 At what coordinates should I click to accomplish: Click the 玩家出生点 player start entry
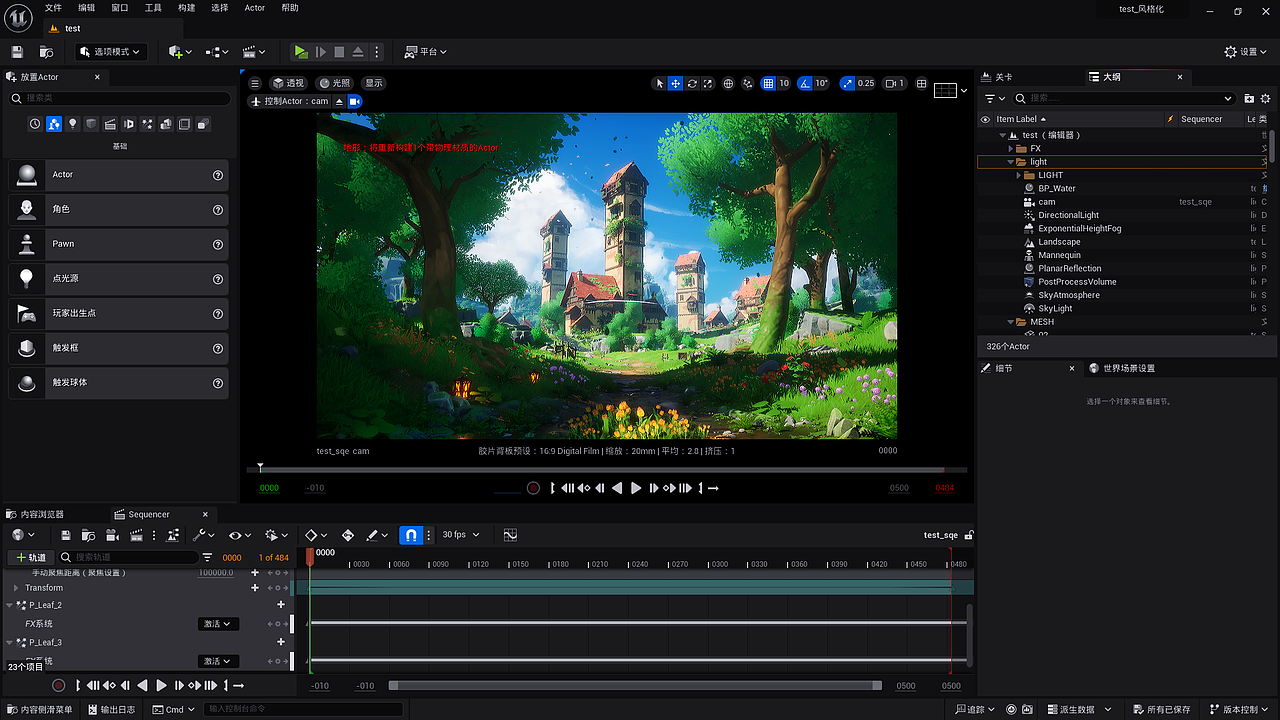[x=119, y=313]
